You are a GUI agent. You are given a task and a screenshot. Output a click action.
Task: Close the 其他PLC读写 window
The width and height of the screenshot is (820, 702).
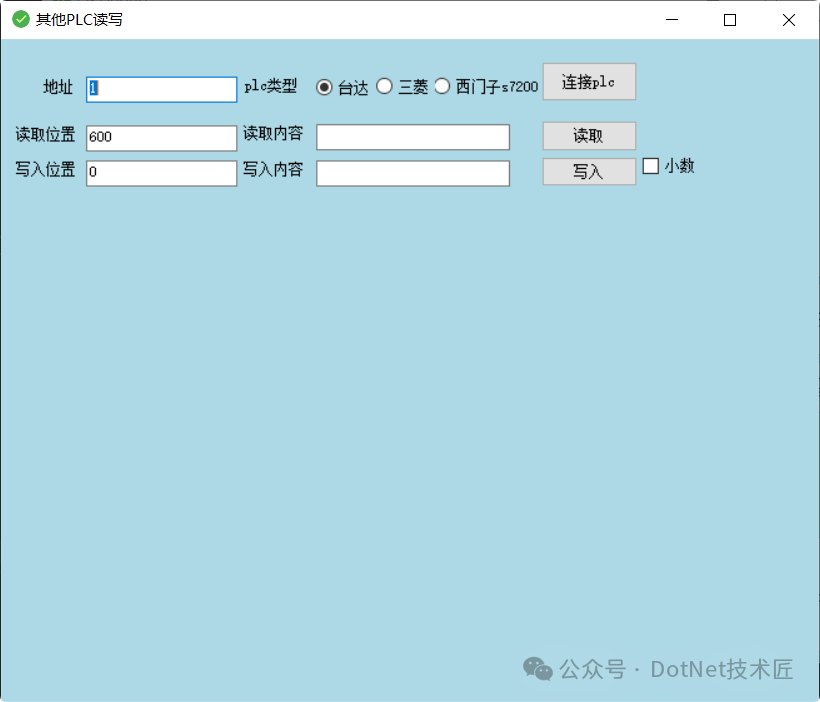pos(789,20)
